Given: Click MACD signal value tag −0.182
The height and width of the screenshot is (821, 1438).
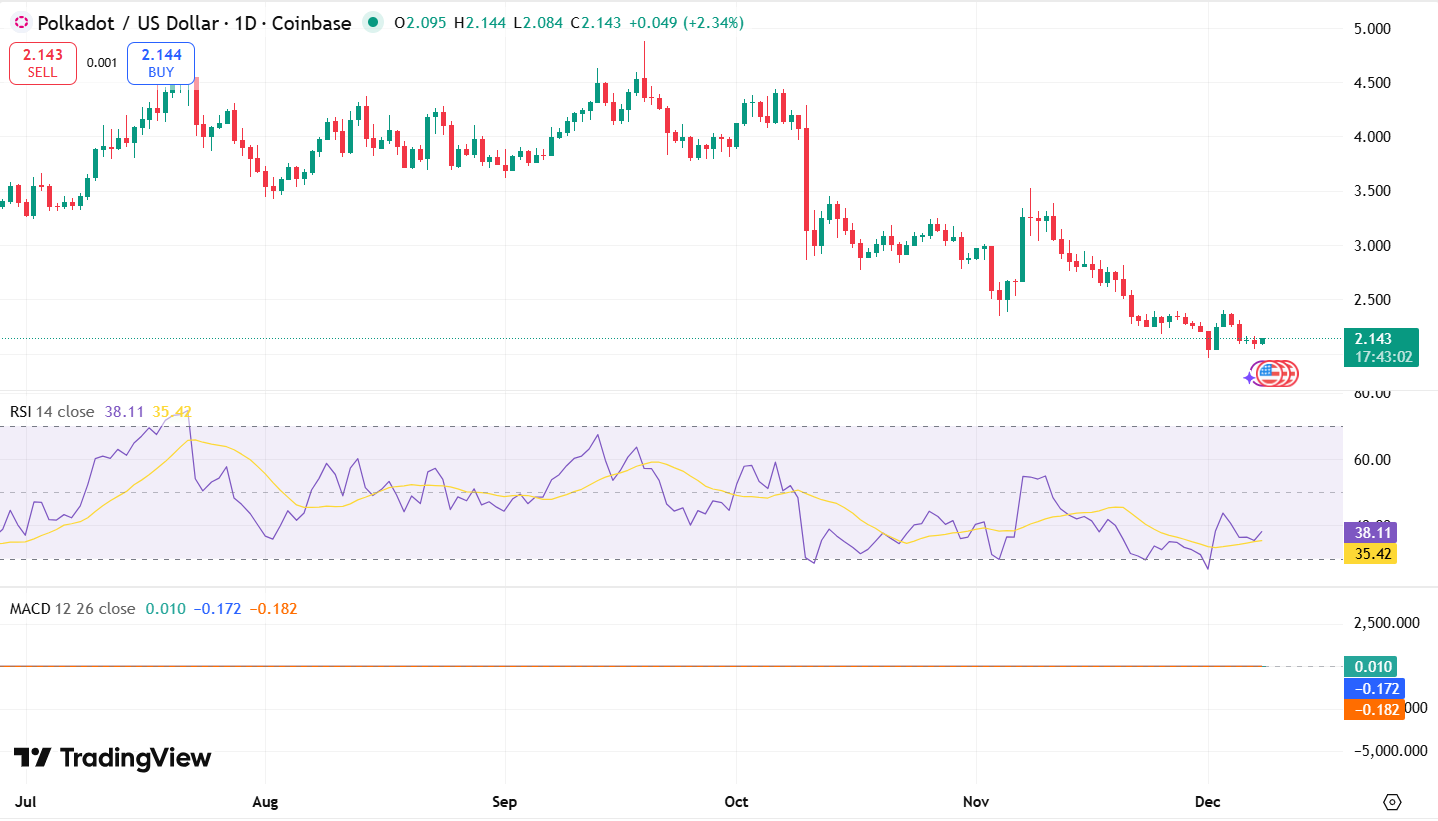Looking at the screenshot, I should [x=1374, y=709].
